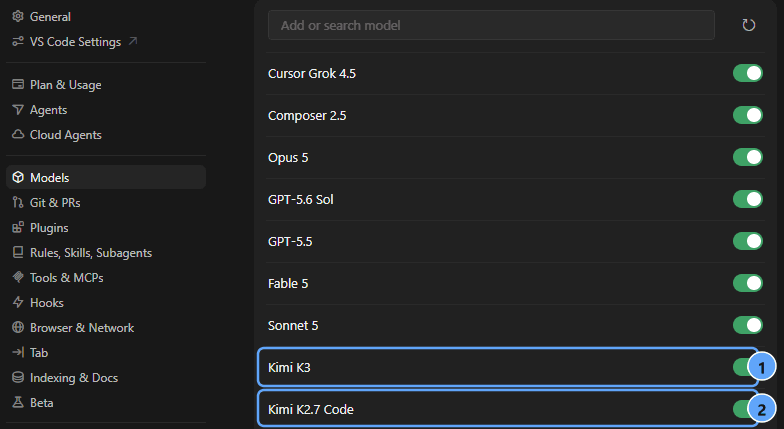Turn off the Opus 5 switch
Screen dimensions: 784x429
click(x=748, y=157)
